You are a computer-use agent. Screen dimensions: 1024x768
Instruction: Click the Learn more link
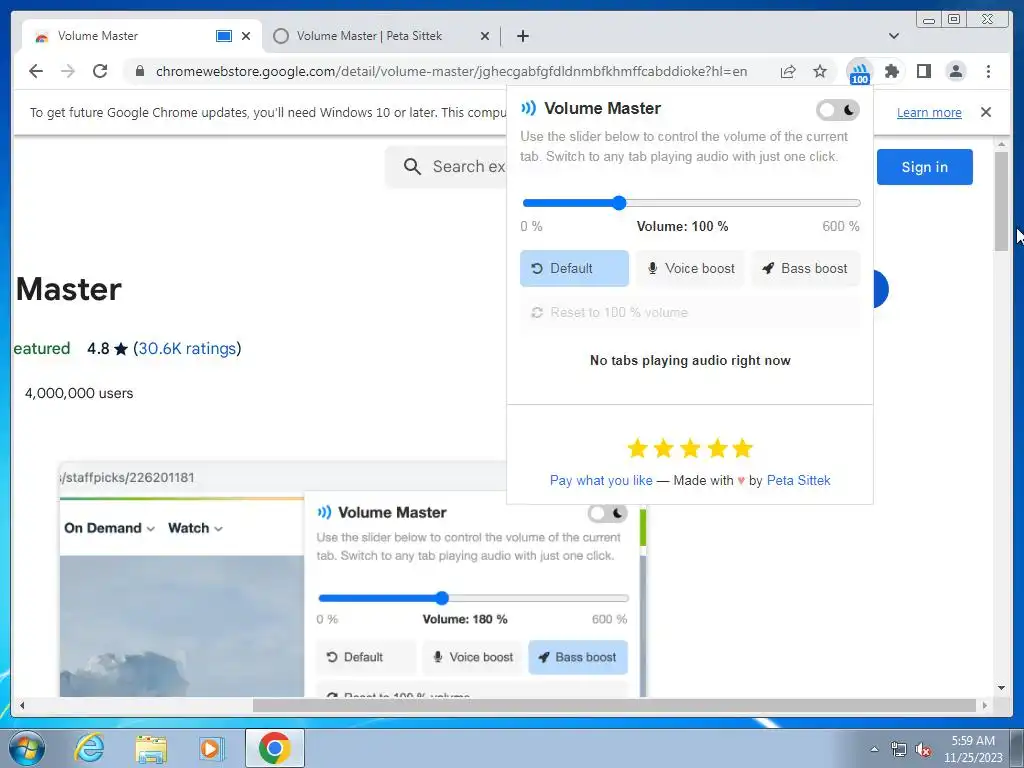(x=929, y=112)
